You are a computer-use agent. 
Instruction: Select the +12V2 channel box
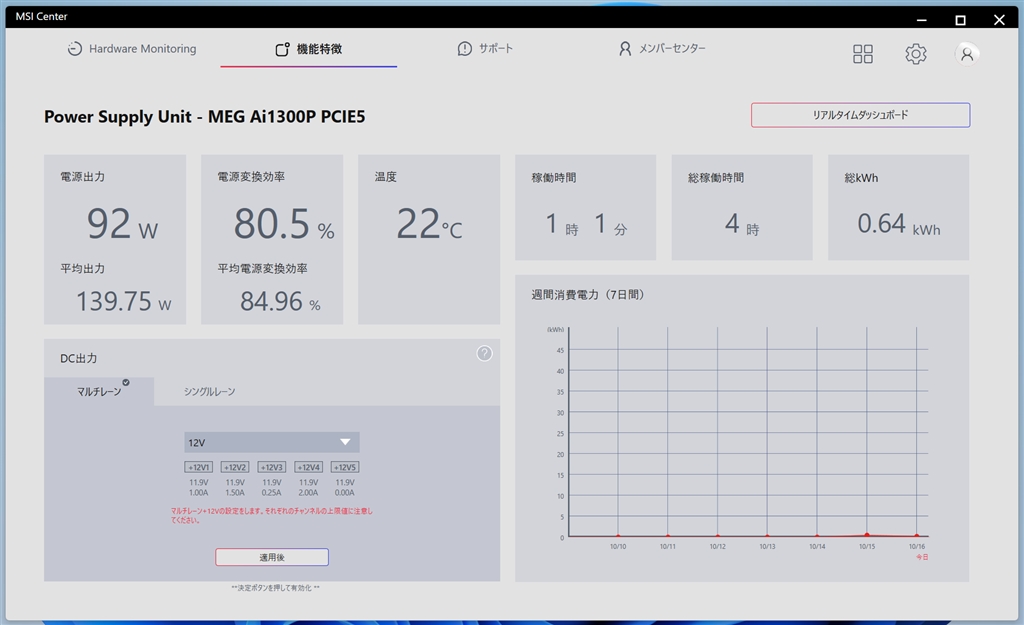[235, 467]
